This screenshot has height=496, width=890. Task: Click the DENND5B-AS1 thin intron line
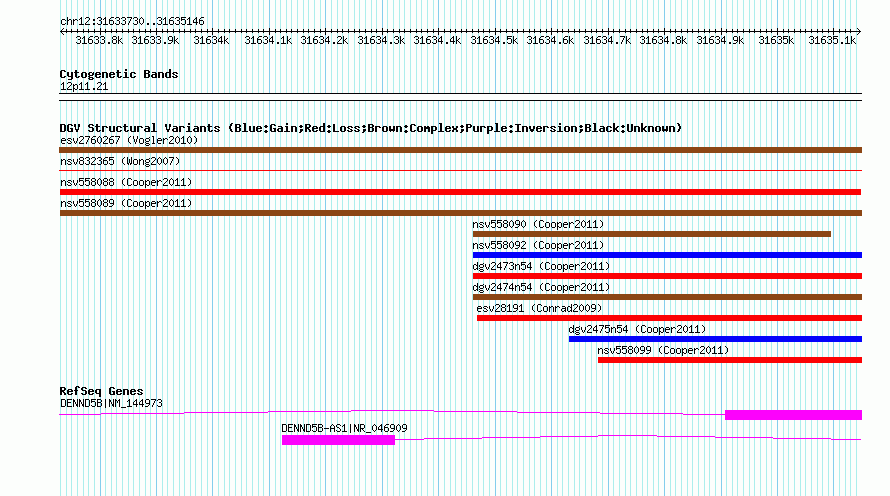(628, 438)
